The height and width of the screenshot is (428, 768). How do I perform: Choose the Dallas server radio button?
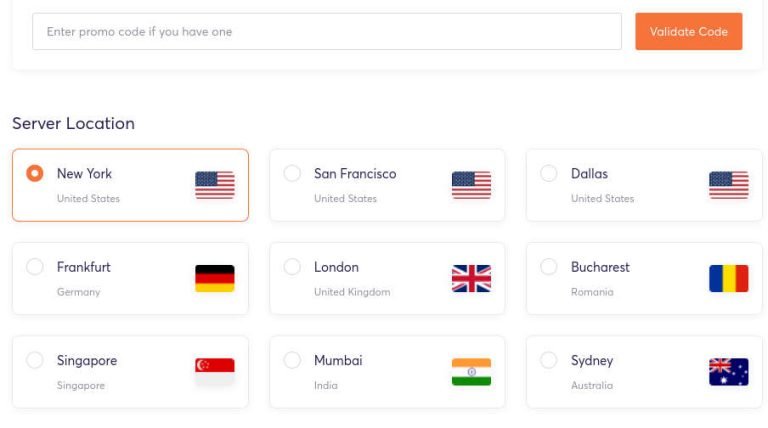(549, 173)
